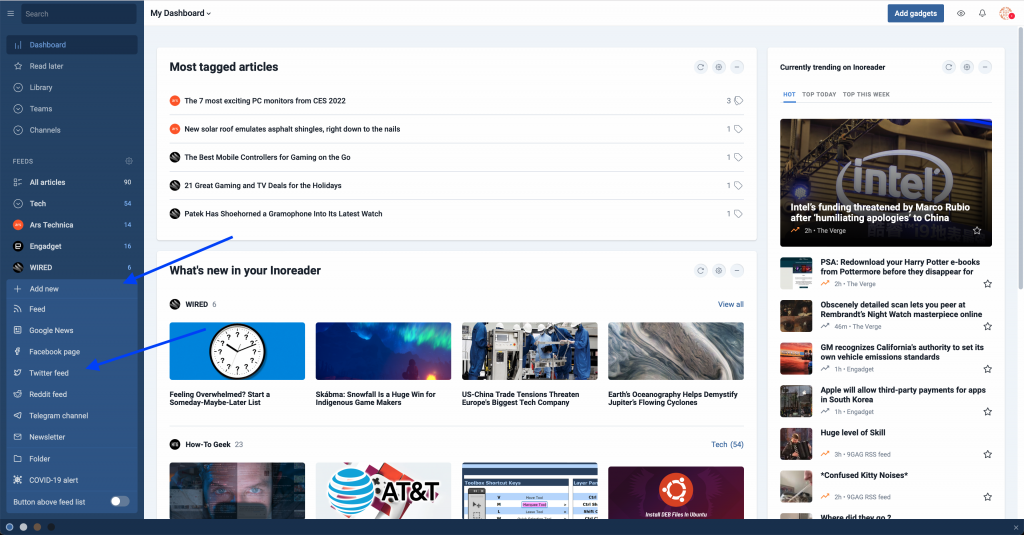Toggle the eye view icon in header
The image size is (1024, 535).
(x=961, y=14)
